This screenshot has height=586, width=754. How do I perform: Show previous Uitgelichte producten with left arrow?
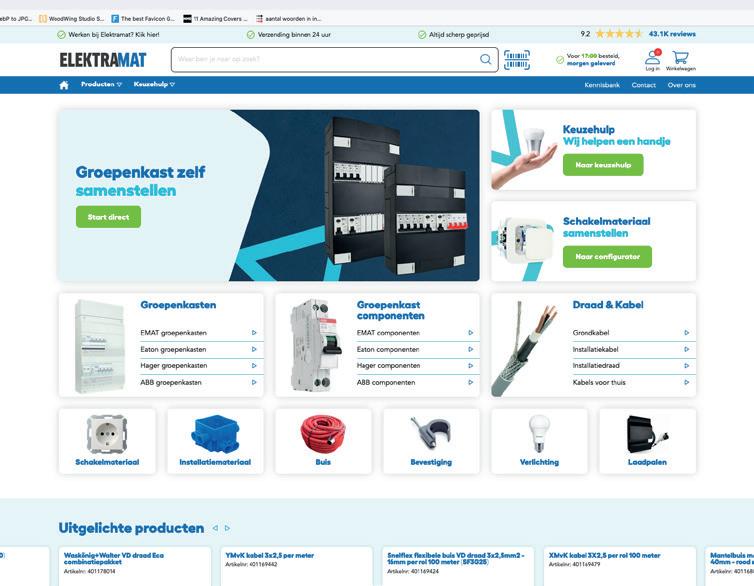215,528
